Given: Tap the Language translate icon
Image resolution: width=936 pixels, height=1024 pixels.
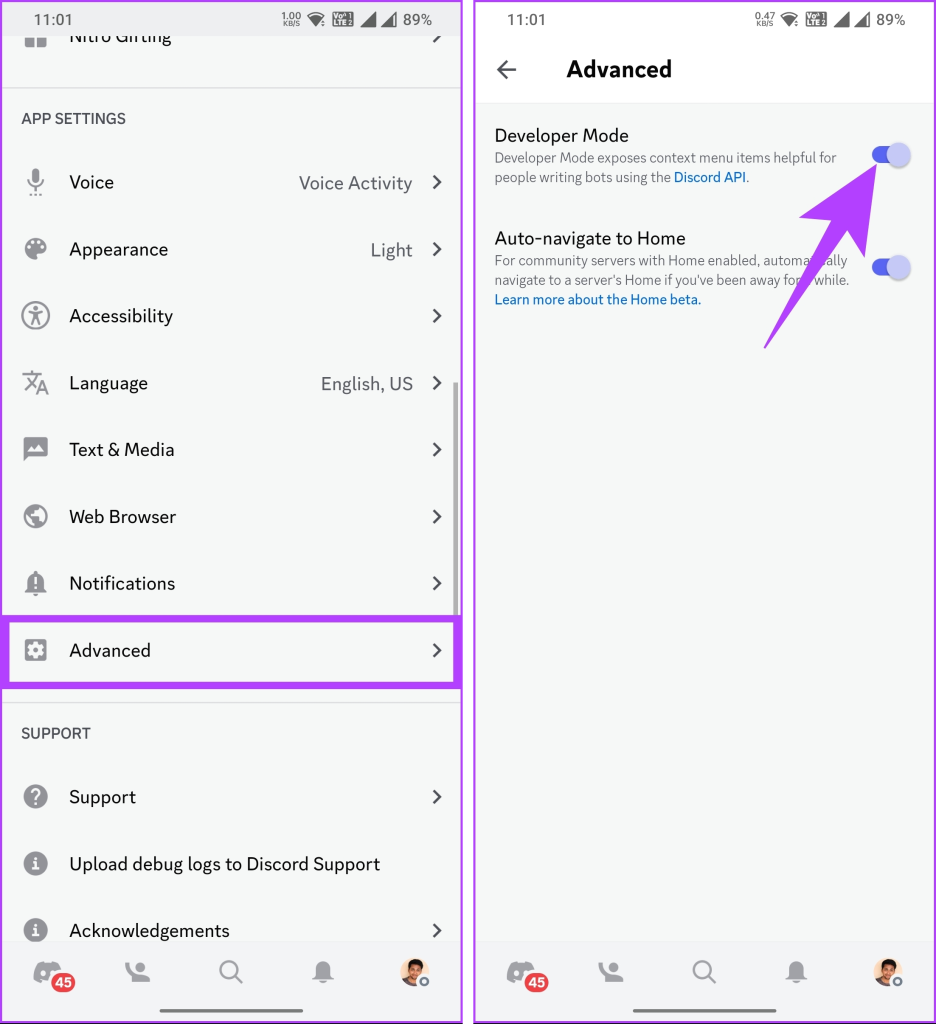Looking at the screenshot, I should tap(35, 383).
